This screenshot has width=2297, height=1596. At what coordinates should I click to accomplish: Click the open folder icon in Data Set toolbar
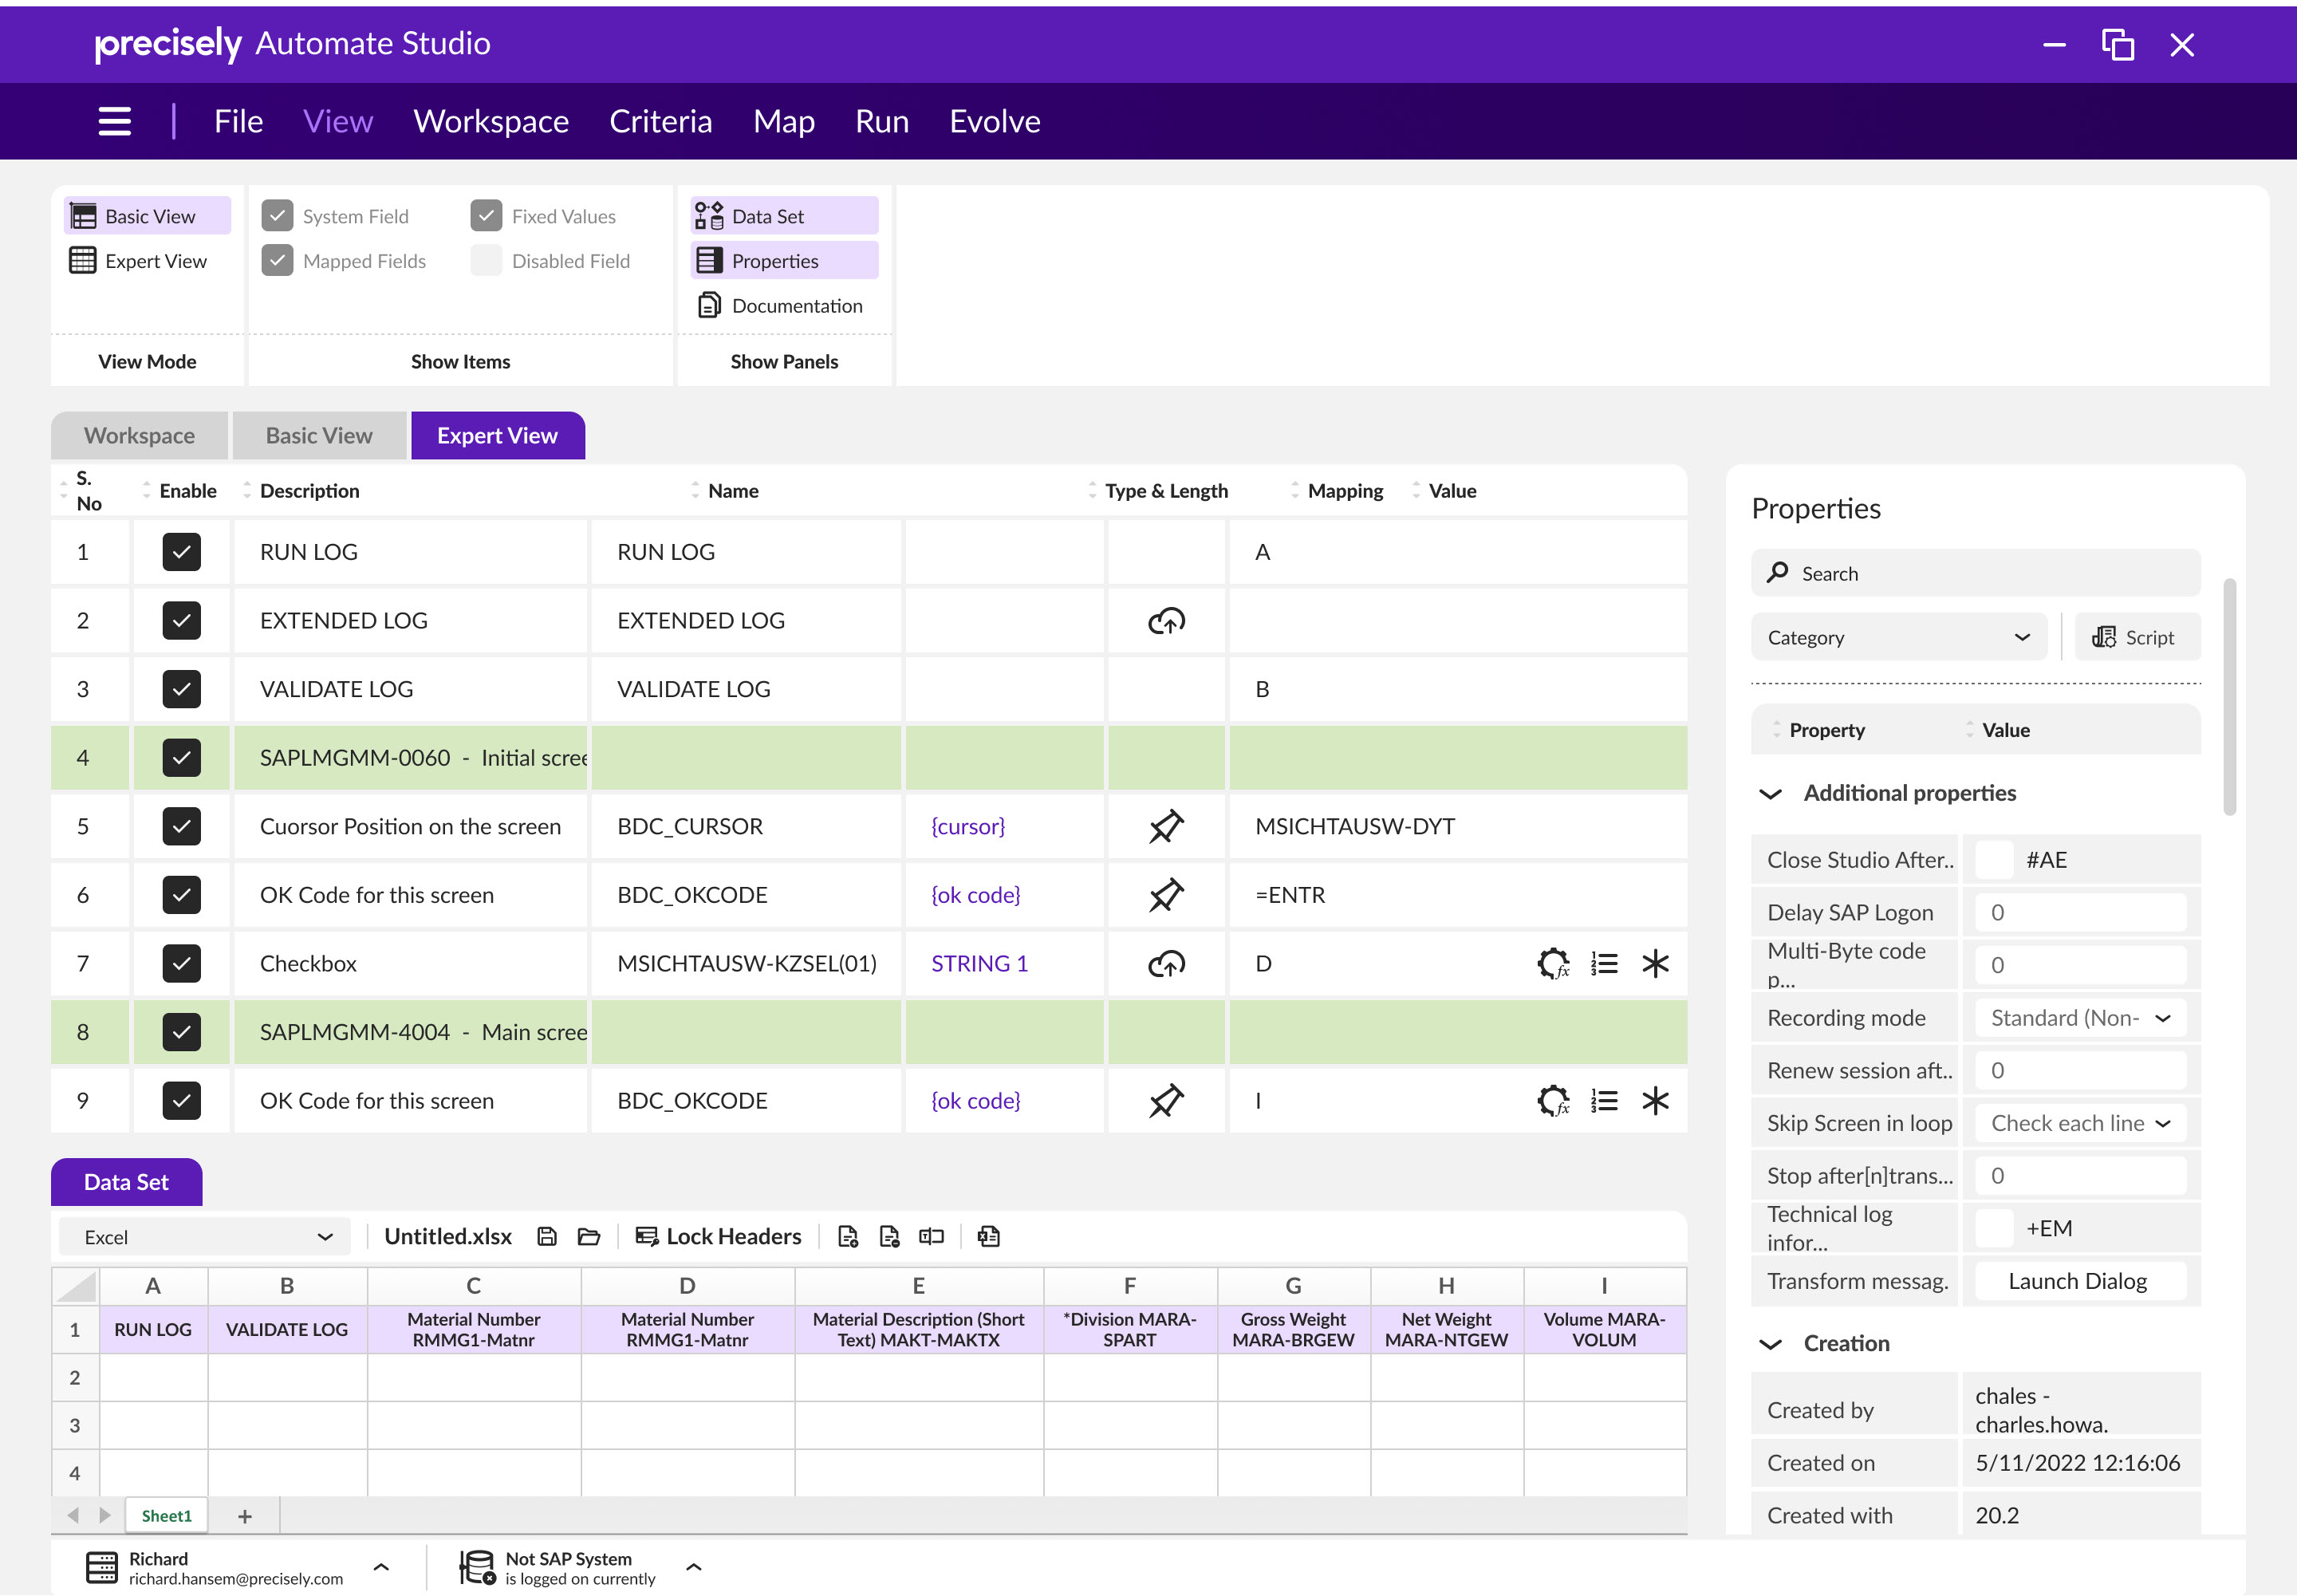[589, 1237]
